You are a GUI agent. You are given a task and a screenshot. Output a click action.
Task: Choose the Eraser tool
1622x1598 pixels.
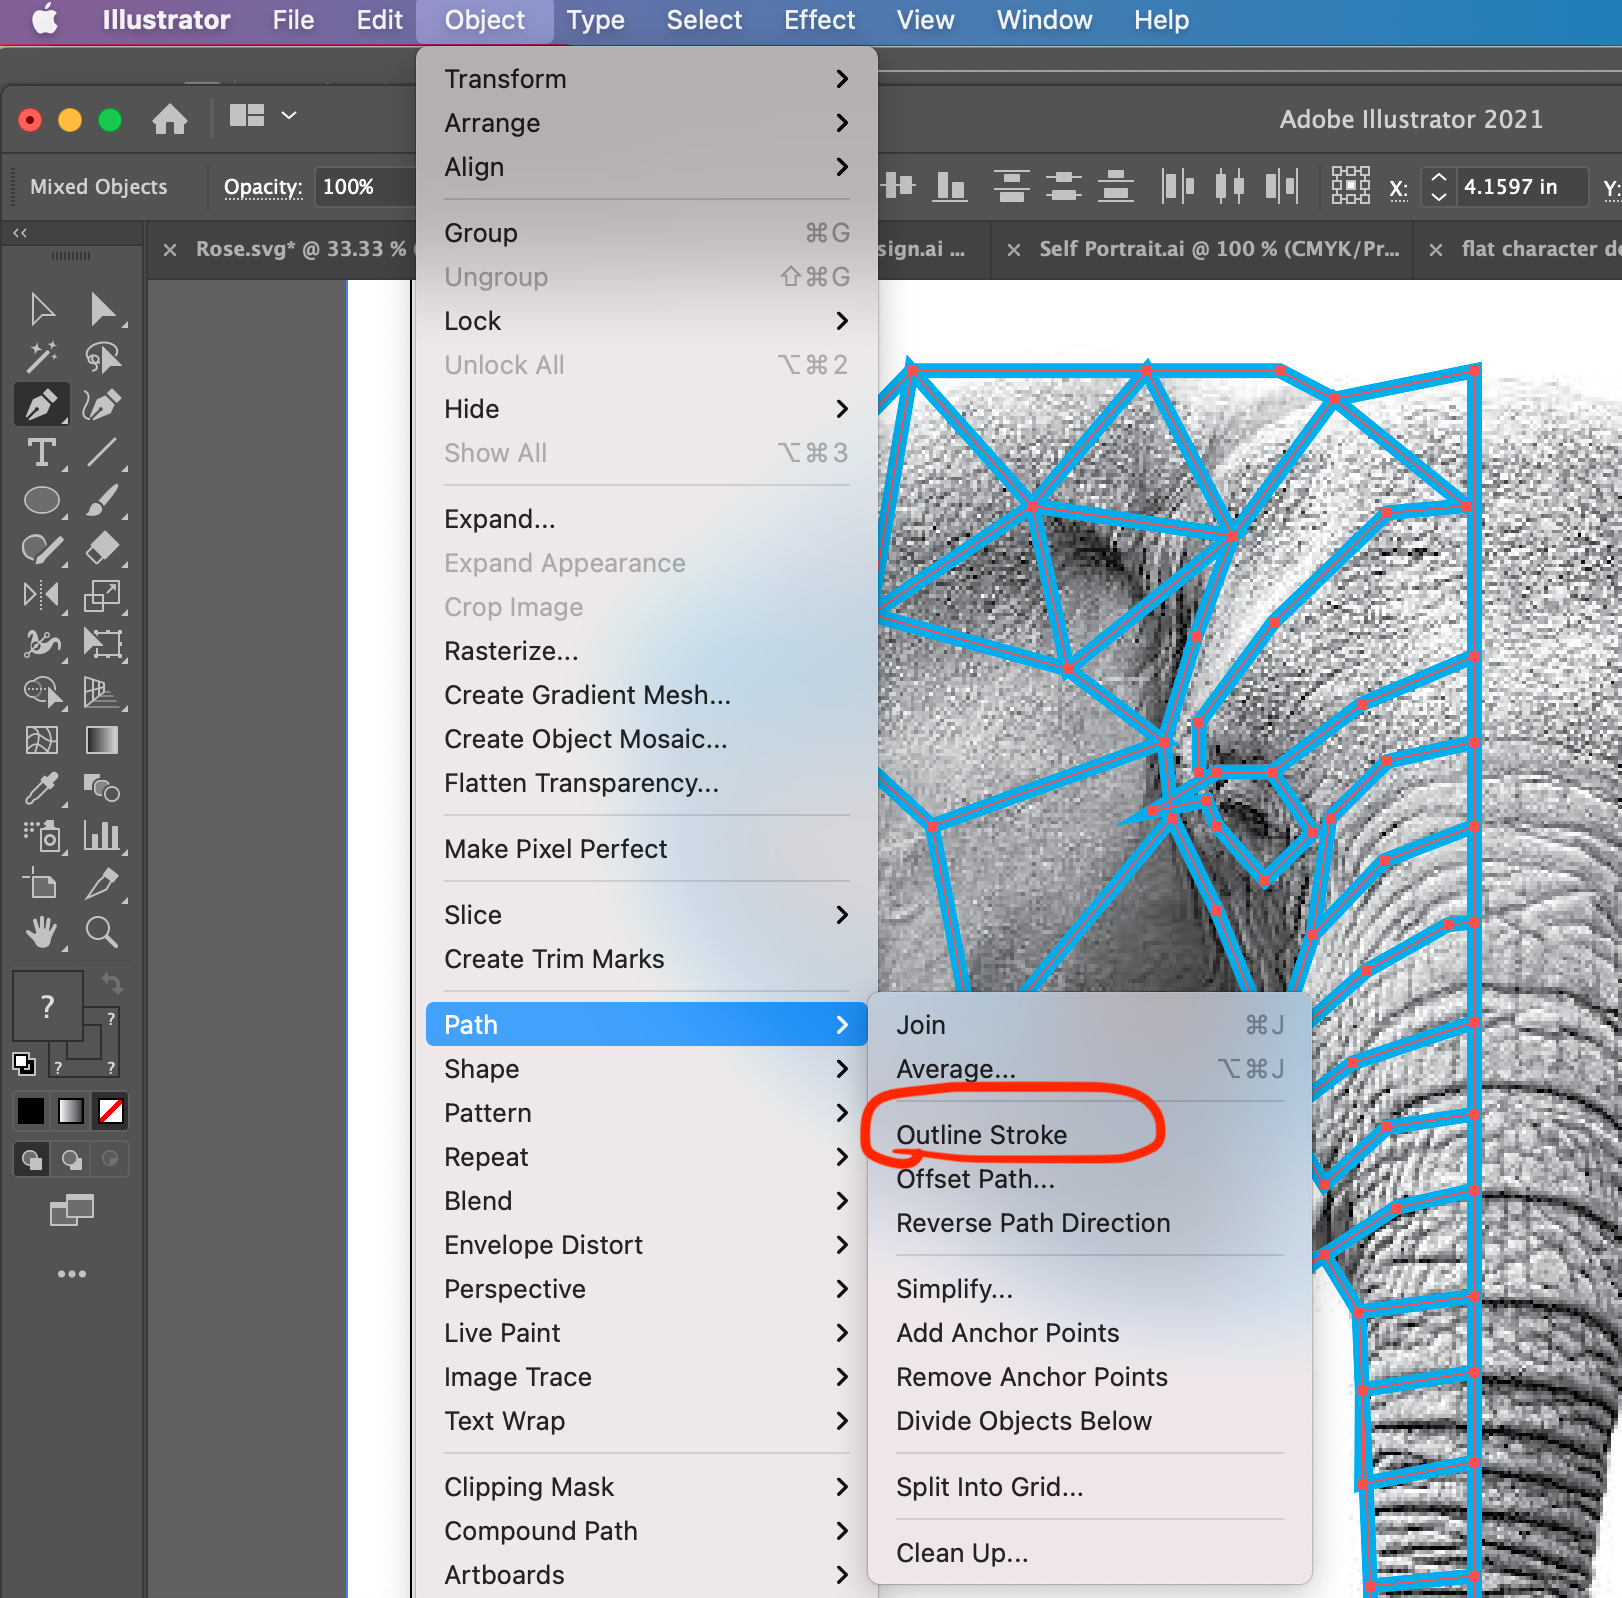pyautogui.click(x=103, y=548)
